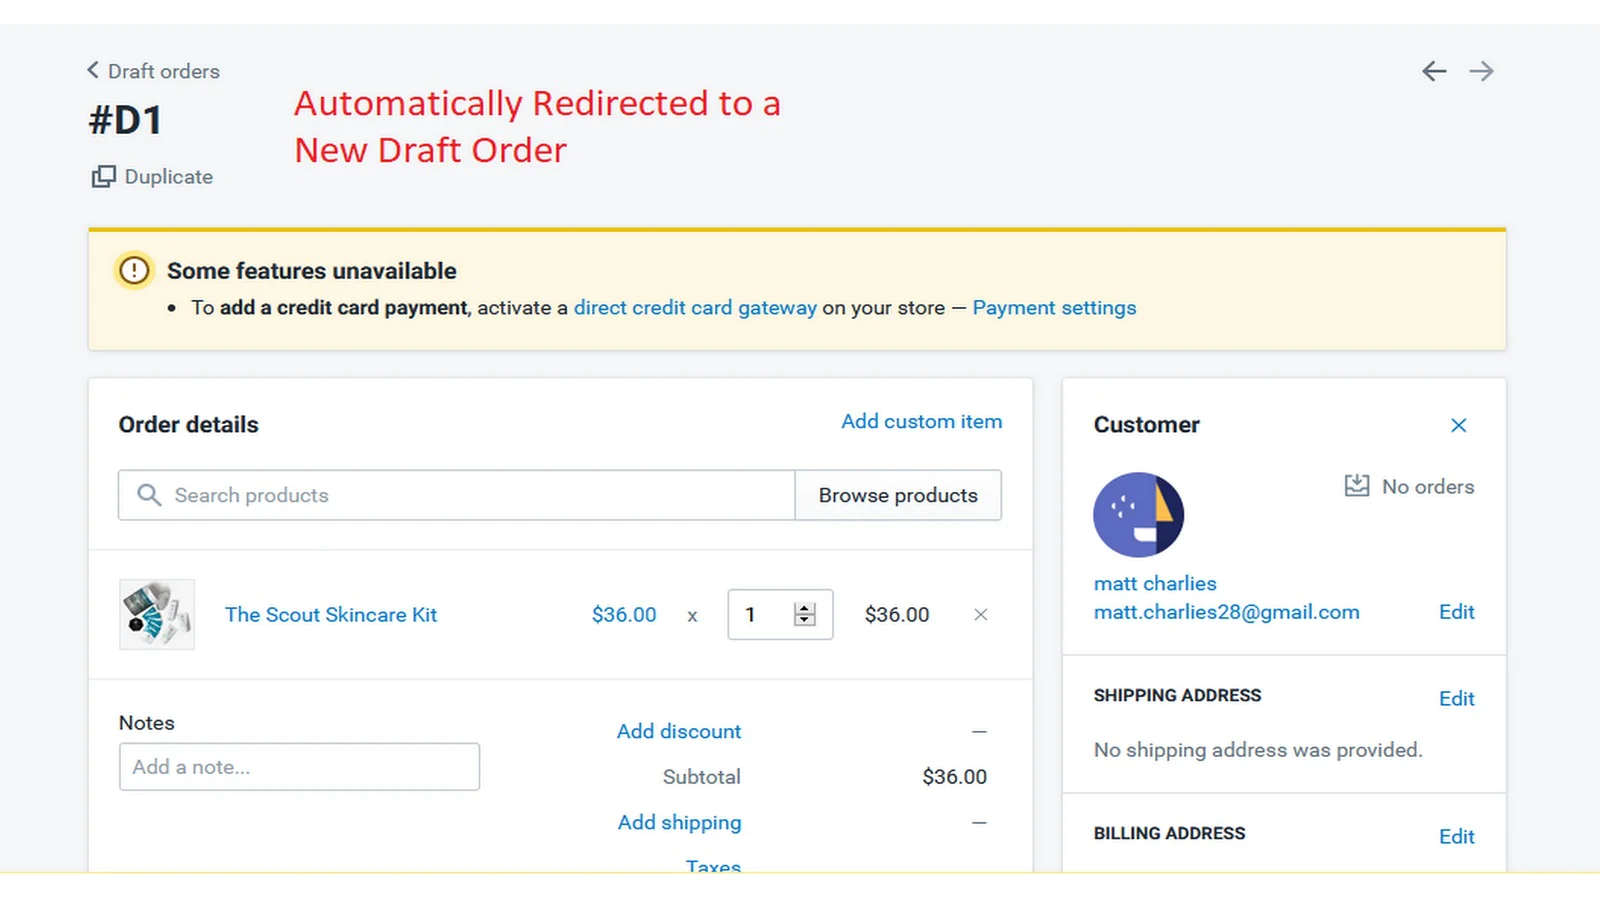Edit the shipping address
Image resolution: width=1600 pixels, height=900 pixels.
1456,698
